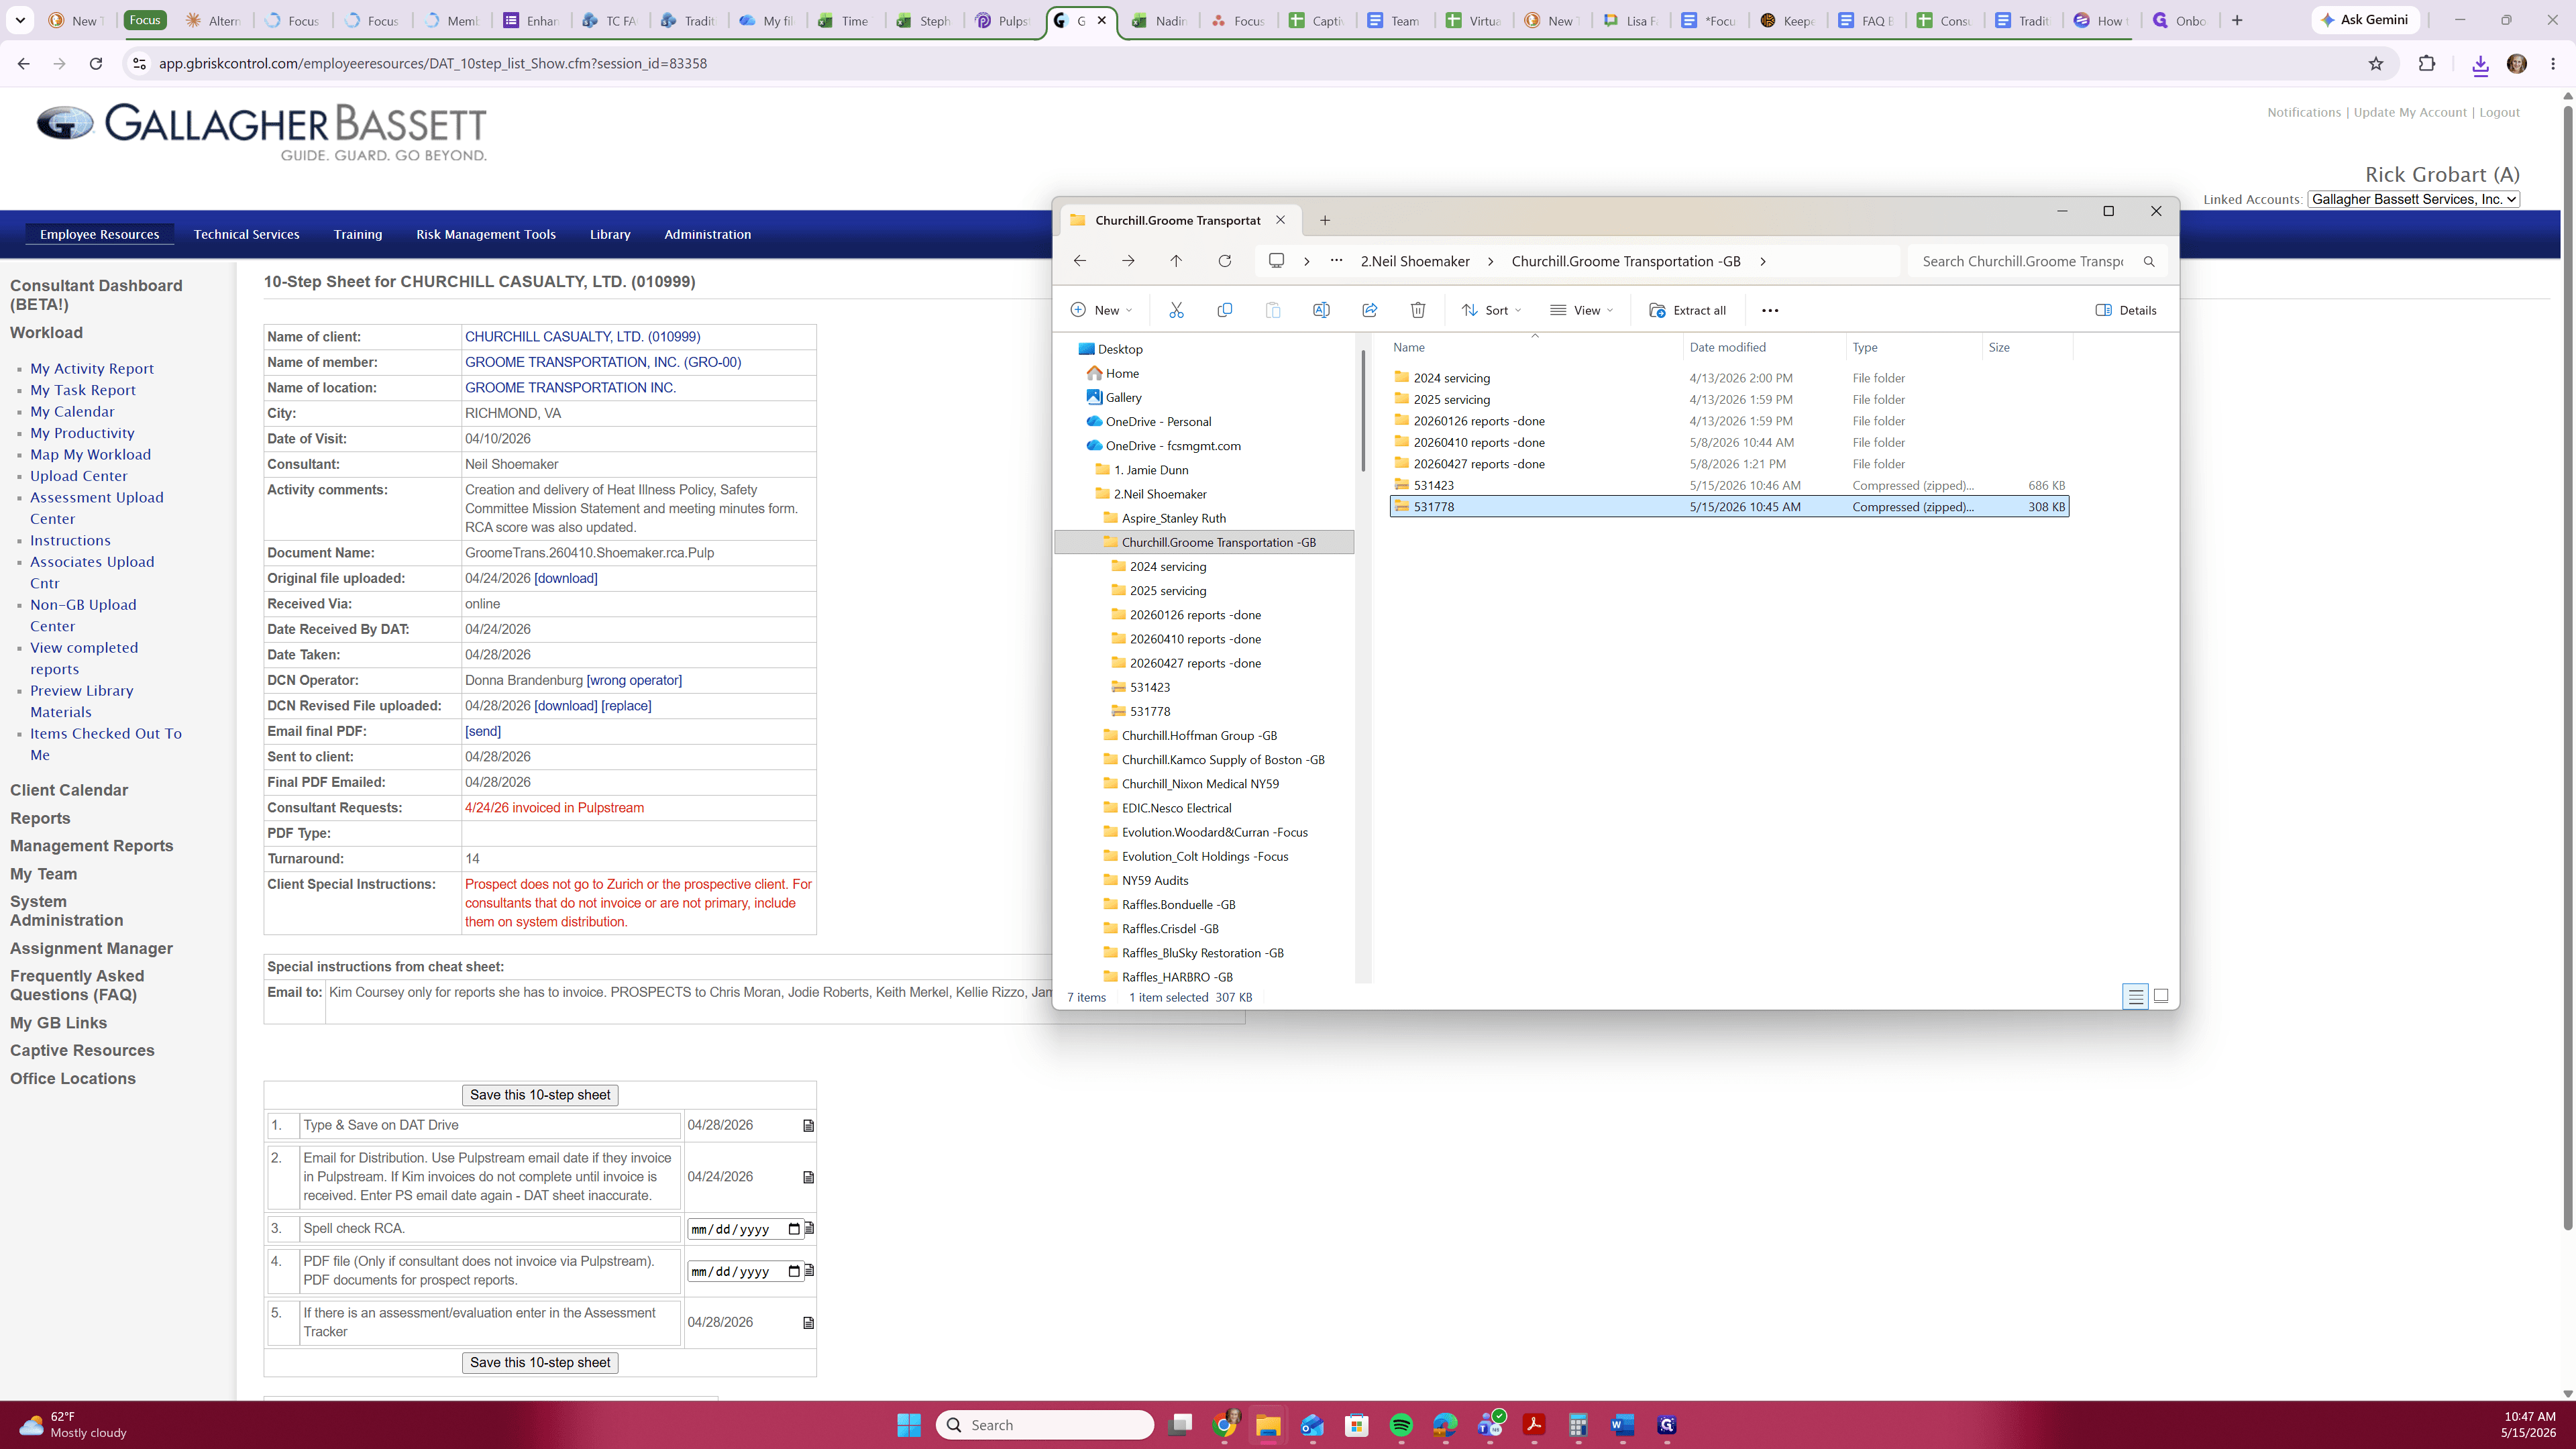Click the [send] link for Email final PDF
The image size is (2576, 1449).
click(483, 731)
